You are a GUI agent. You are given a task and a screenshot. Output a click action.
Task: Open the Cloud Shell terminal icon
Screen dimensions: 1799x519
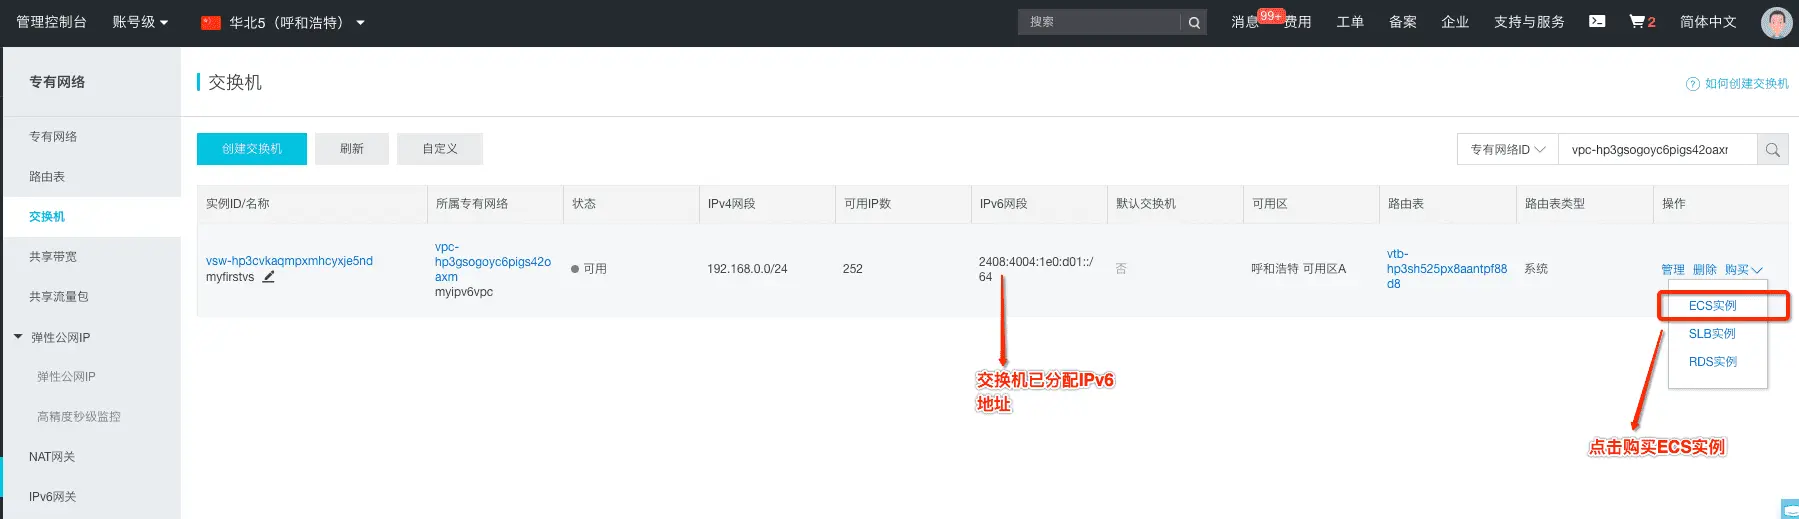[1597, 21]
